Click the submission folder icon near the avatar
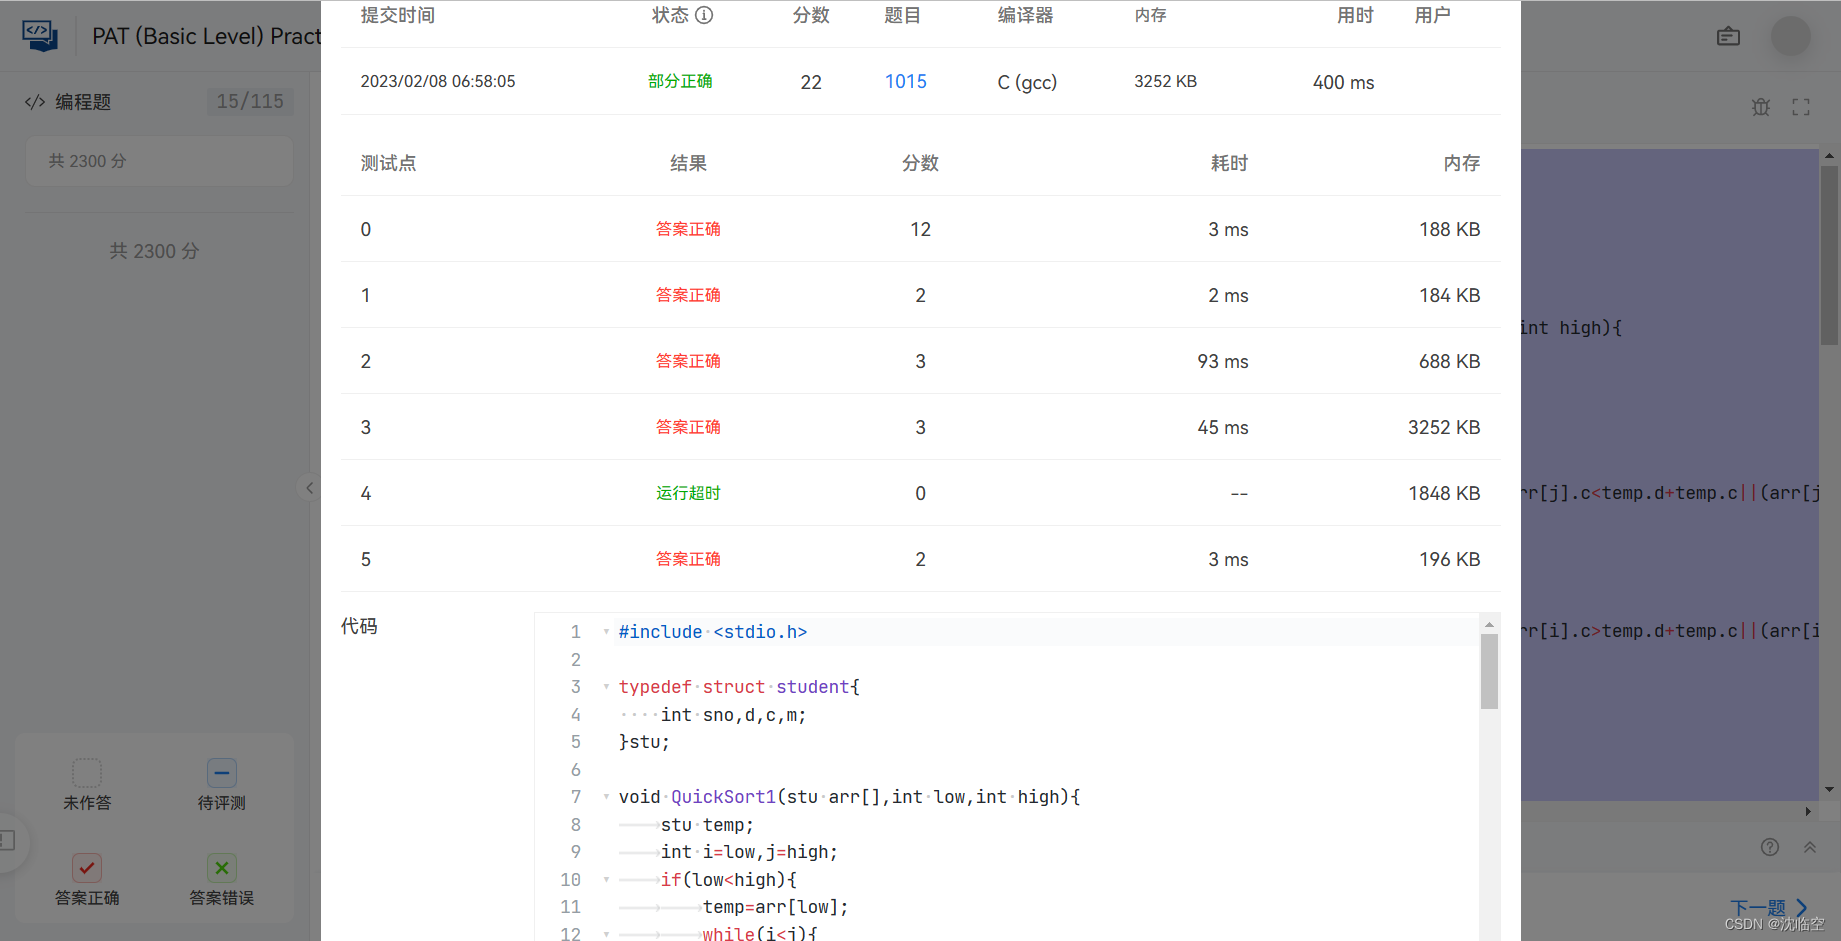Screen dimensions: 1841x941 (1728, 36)
